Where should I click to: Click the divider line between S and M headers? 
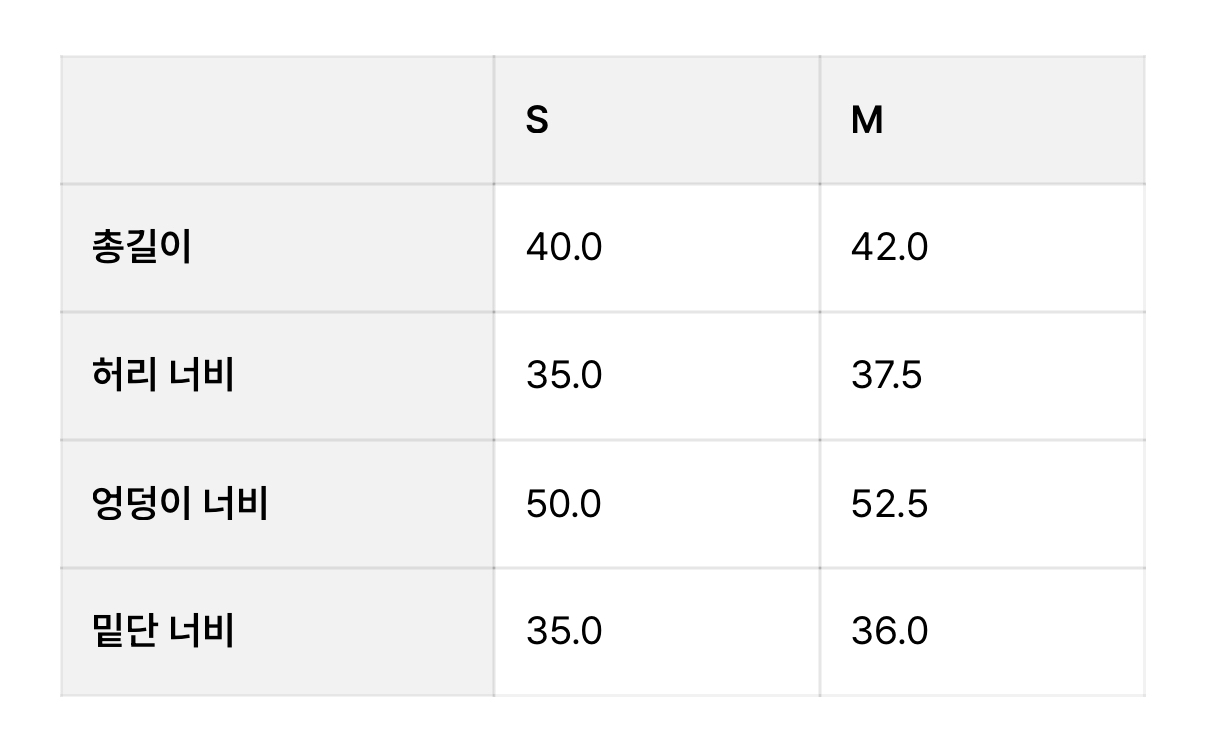(820, 121)
